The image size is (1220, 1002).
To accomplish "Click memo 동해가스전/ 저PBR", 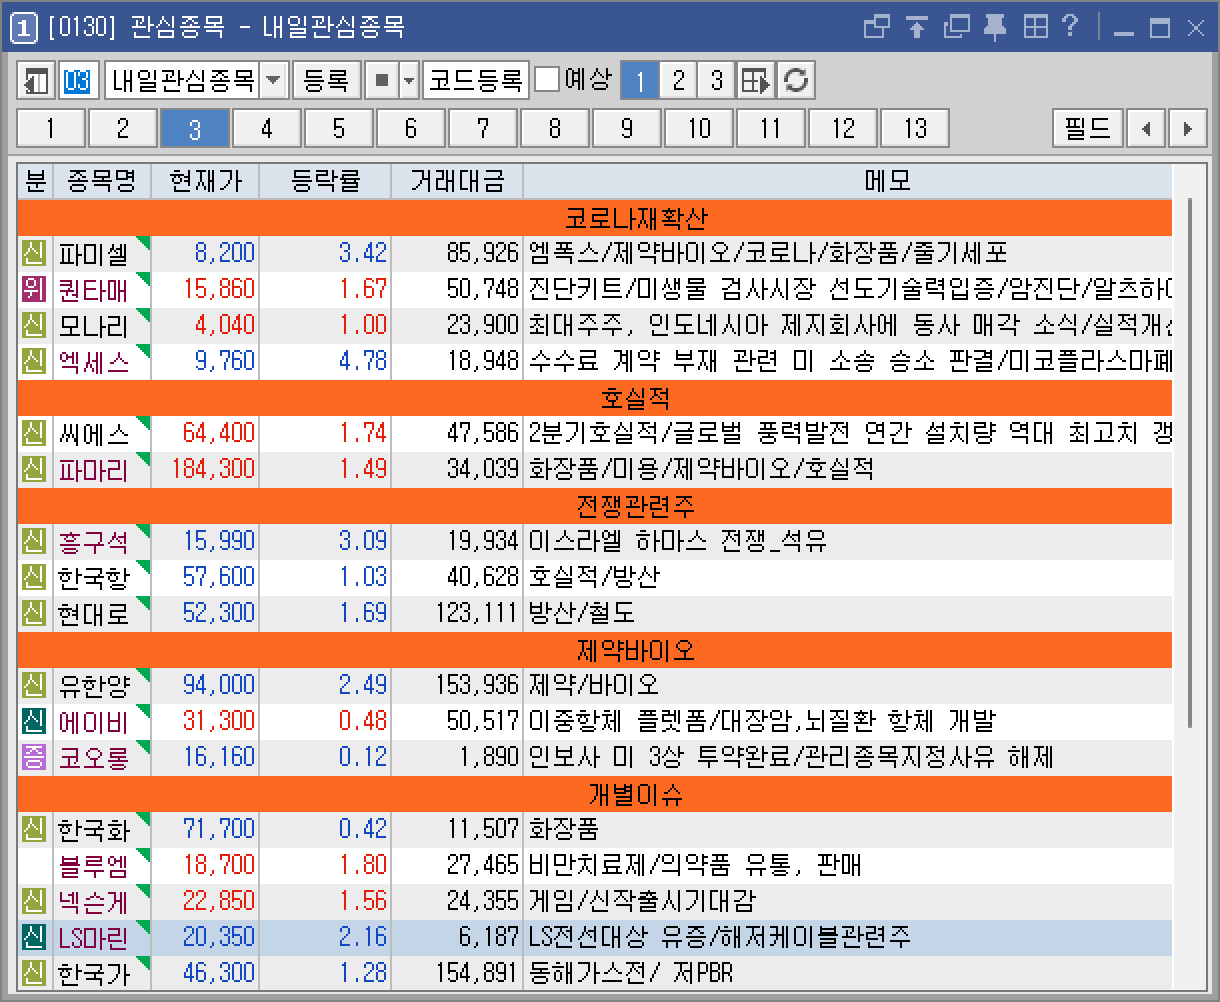I will point(631,972).
